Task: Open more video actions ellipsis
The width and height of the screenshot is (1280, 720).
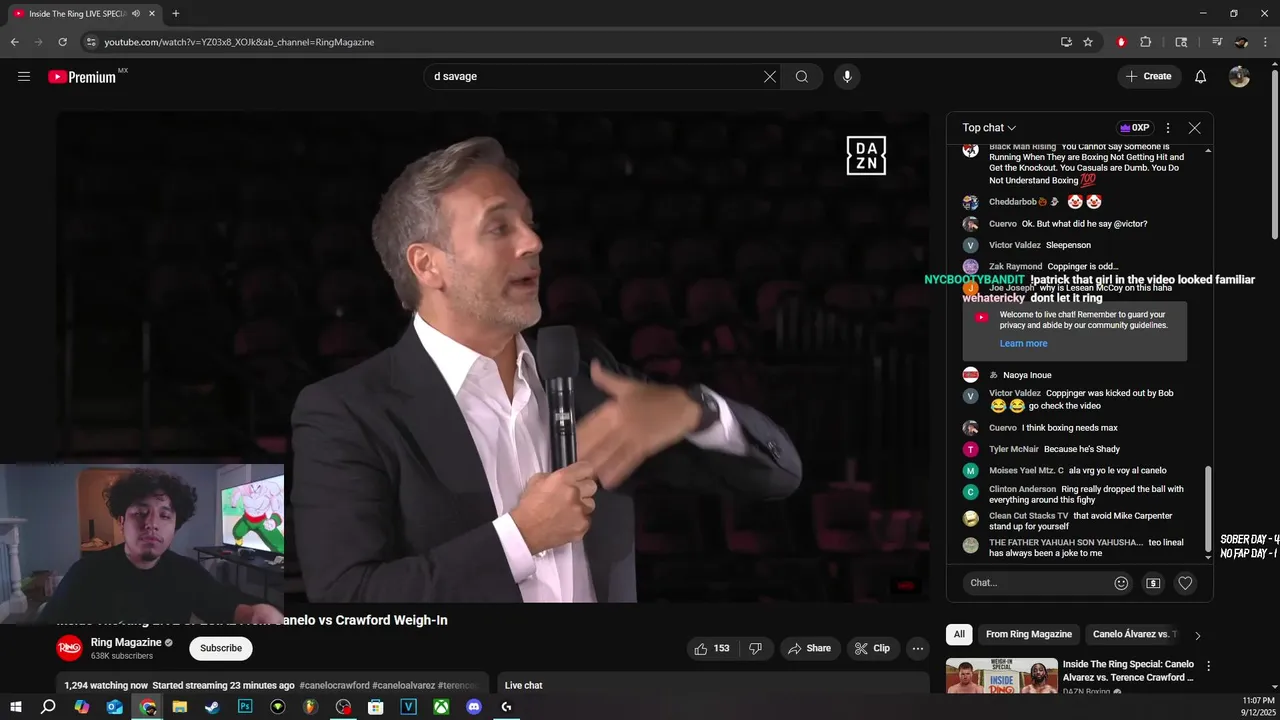Action: pos(918,648)
